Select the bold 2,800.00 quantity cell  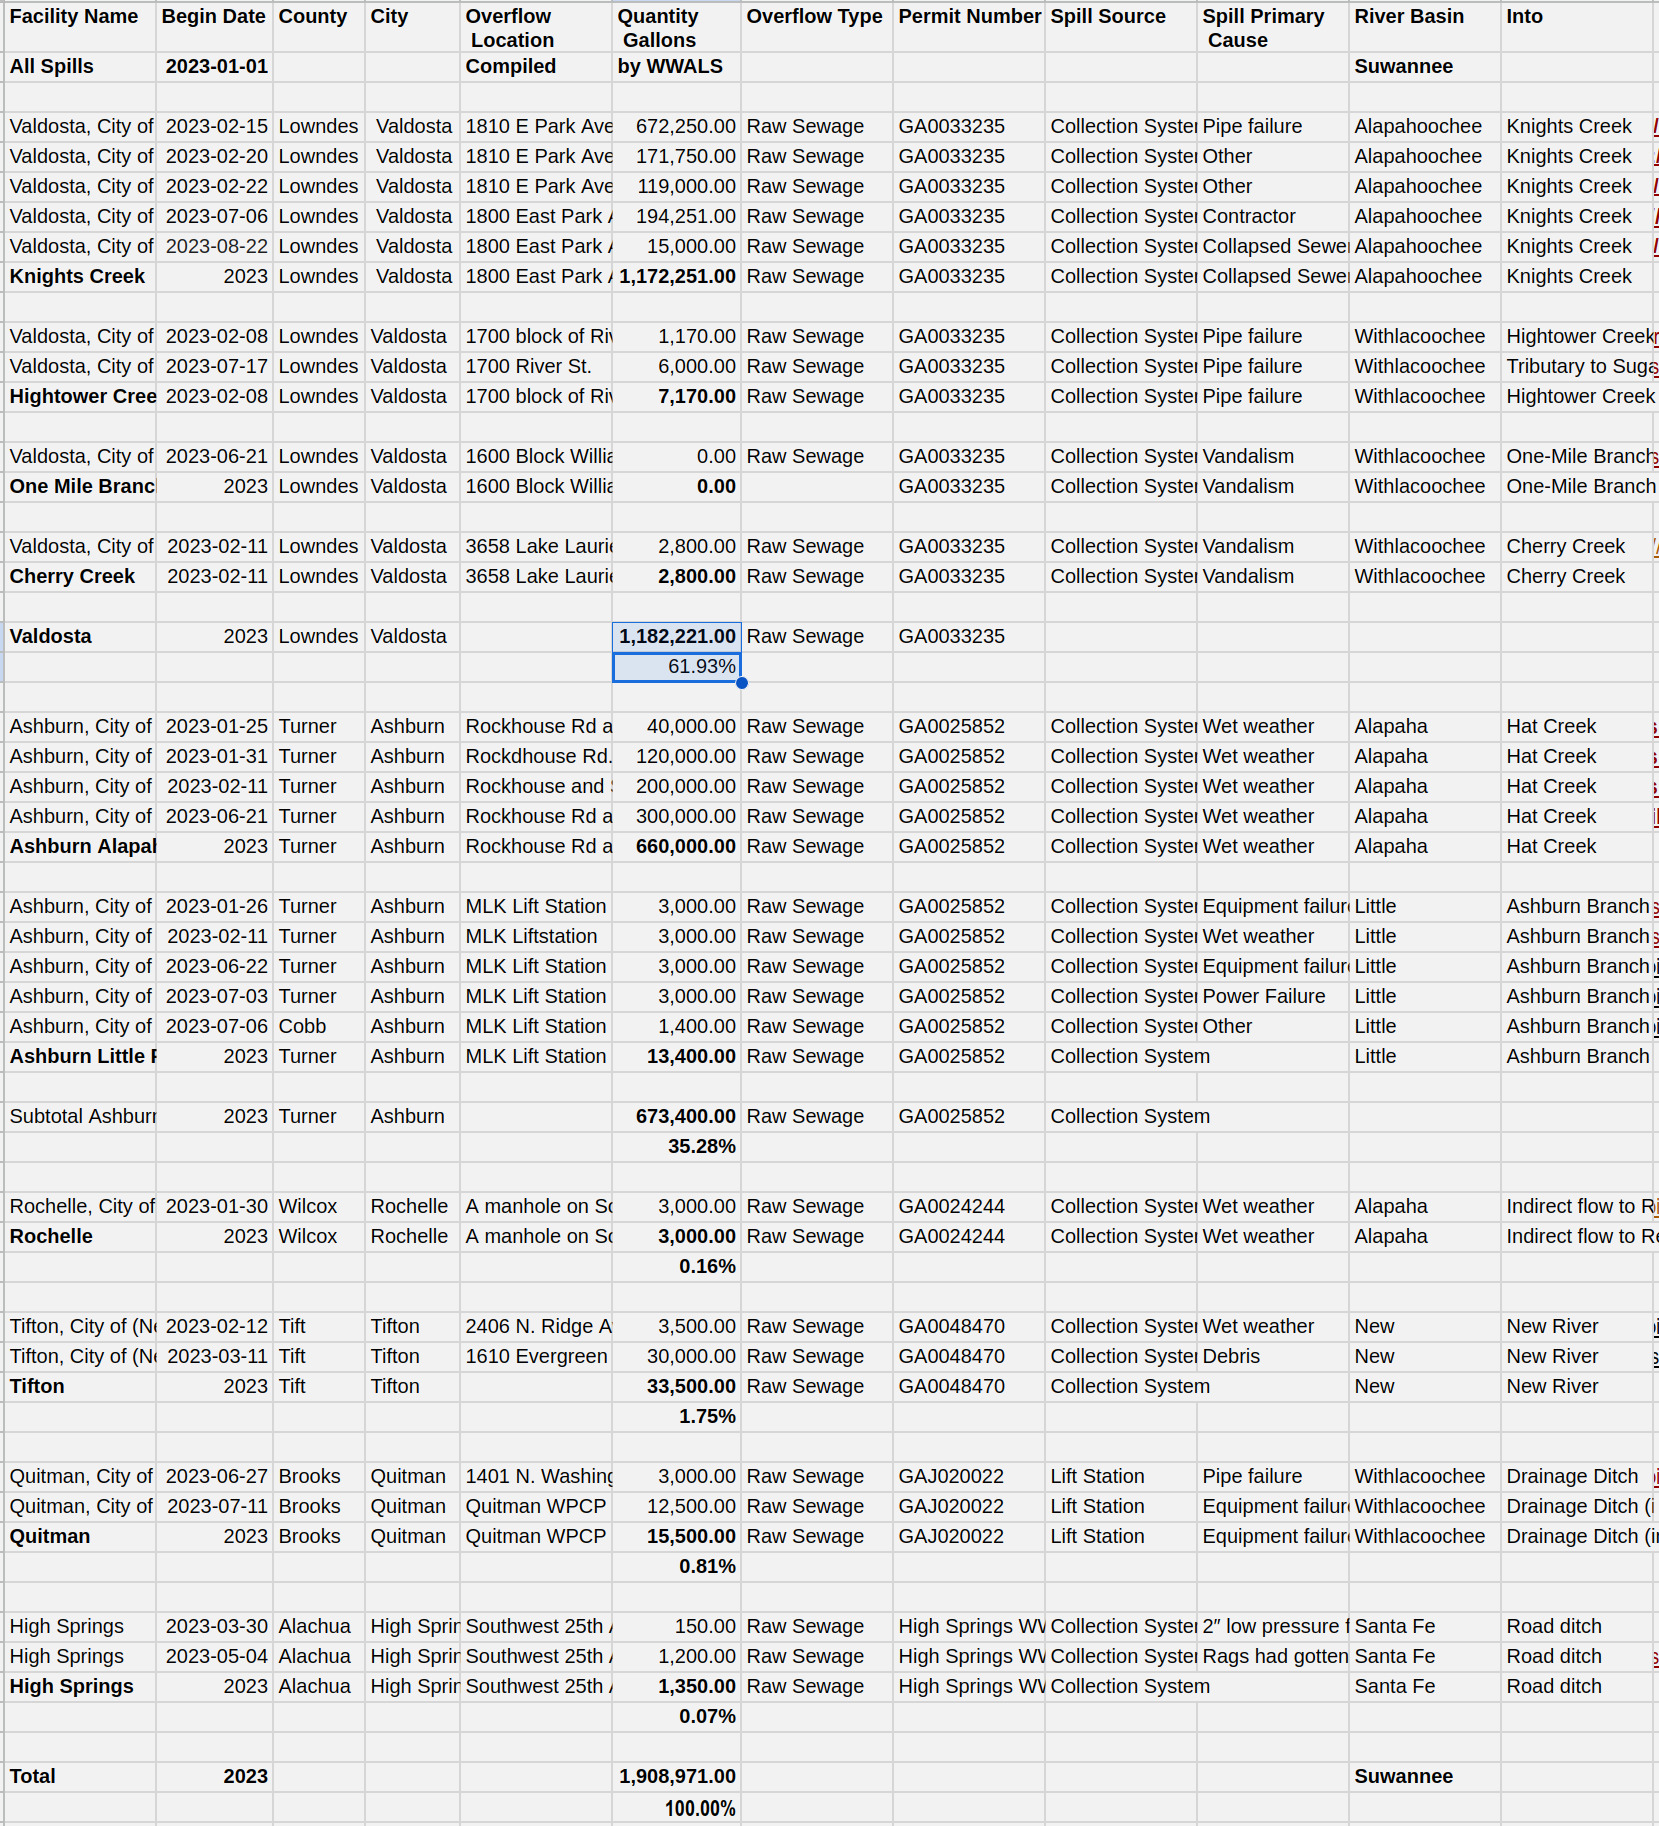[677, 577]
